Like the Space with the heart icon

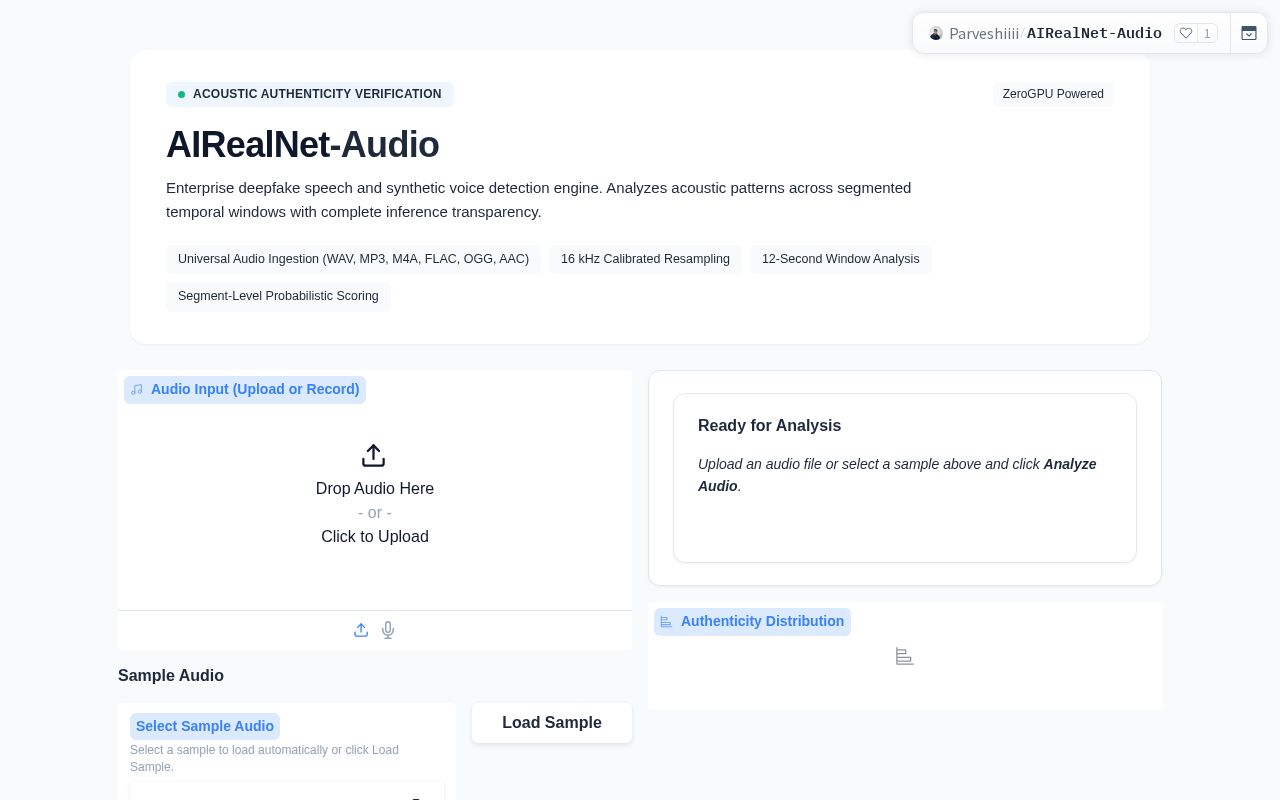pos(1186,33)
